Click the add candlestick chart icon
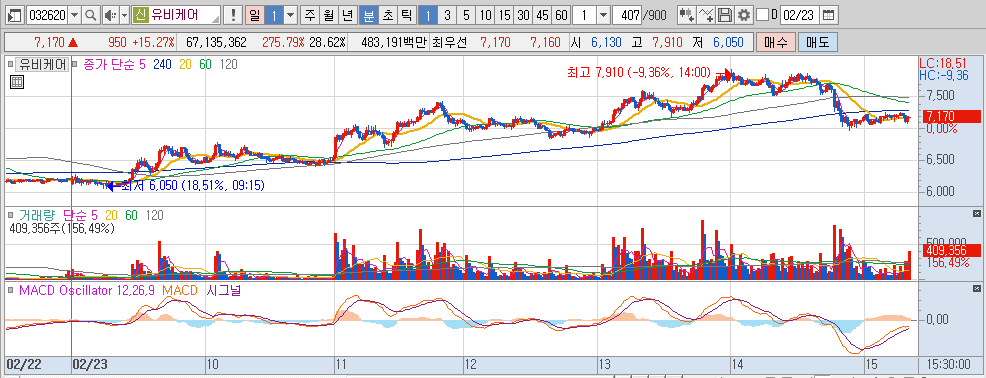 (687, 15)
